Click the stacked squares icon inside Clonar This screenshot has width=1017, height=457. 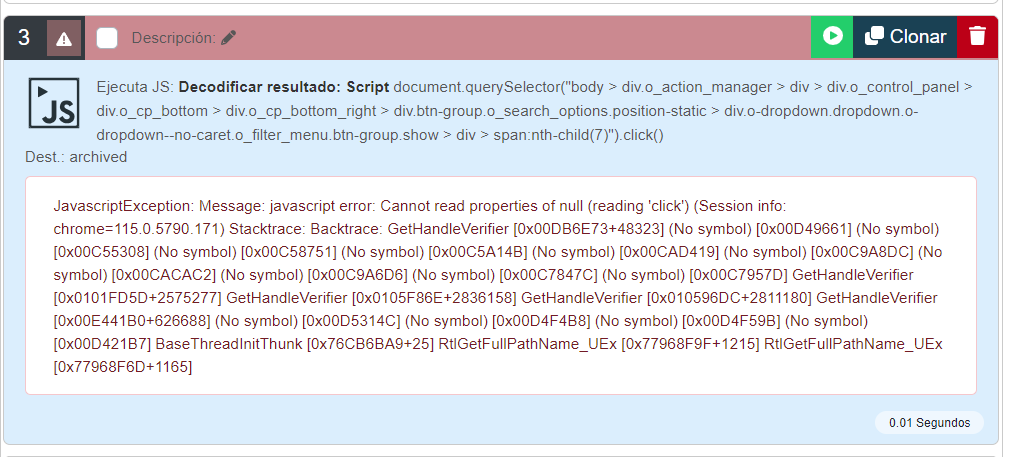point(874,37)
